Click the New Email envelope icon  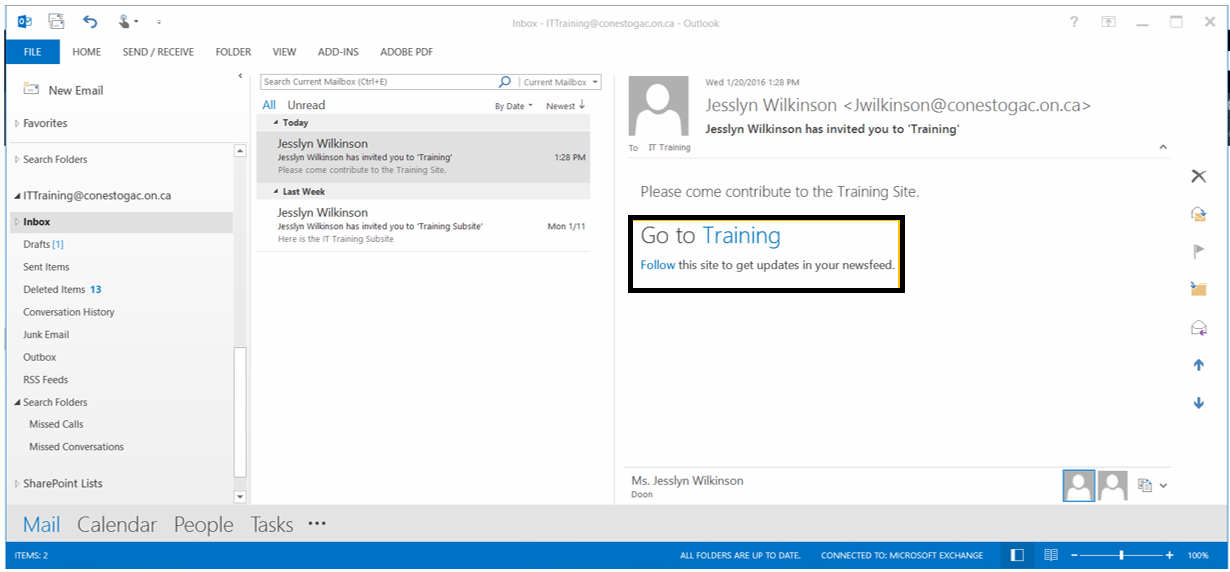(31, 89)
